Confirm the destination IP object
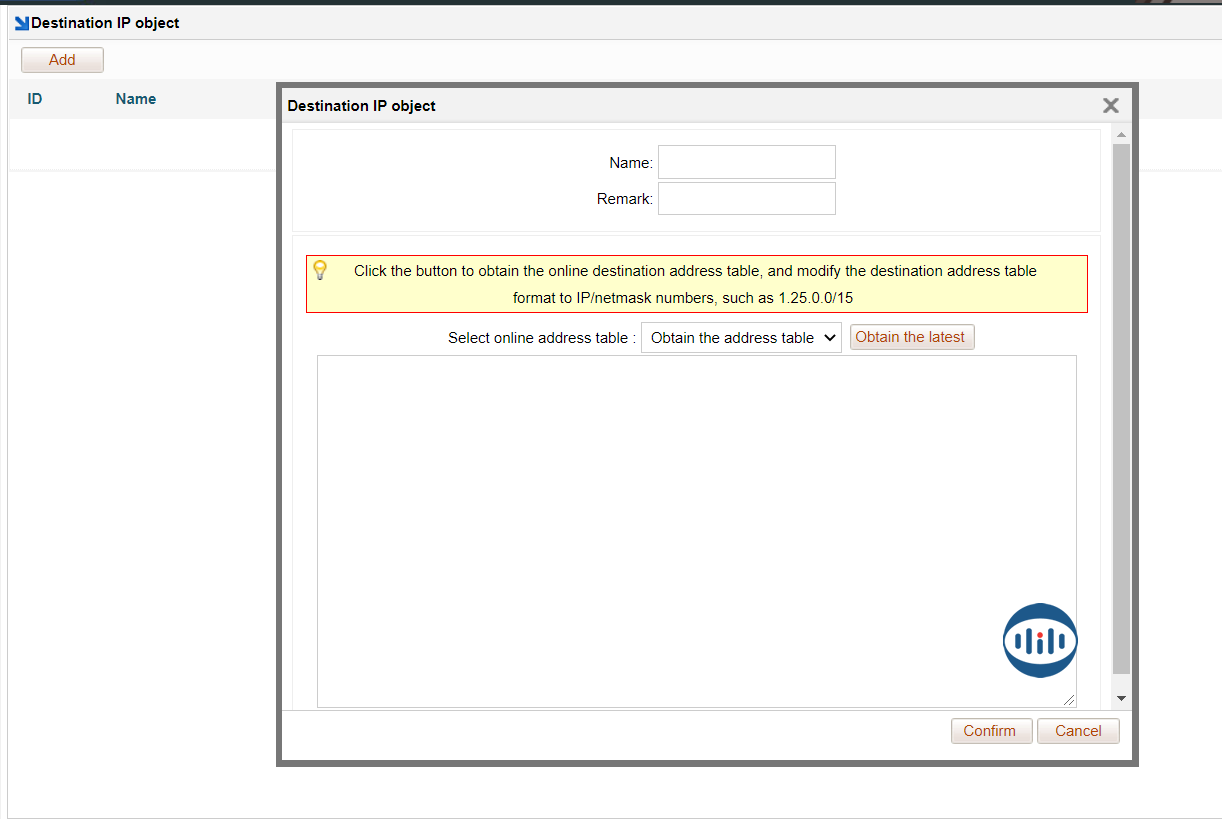1222x819 pixels. [x=989, y=731]
